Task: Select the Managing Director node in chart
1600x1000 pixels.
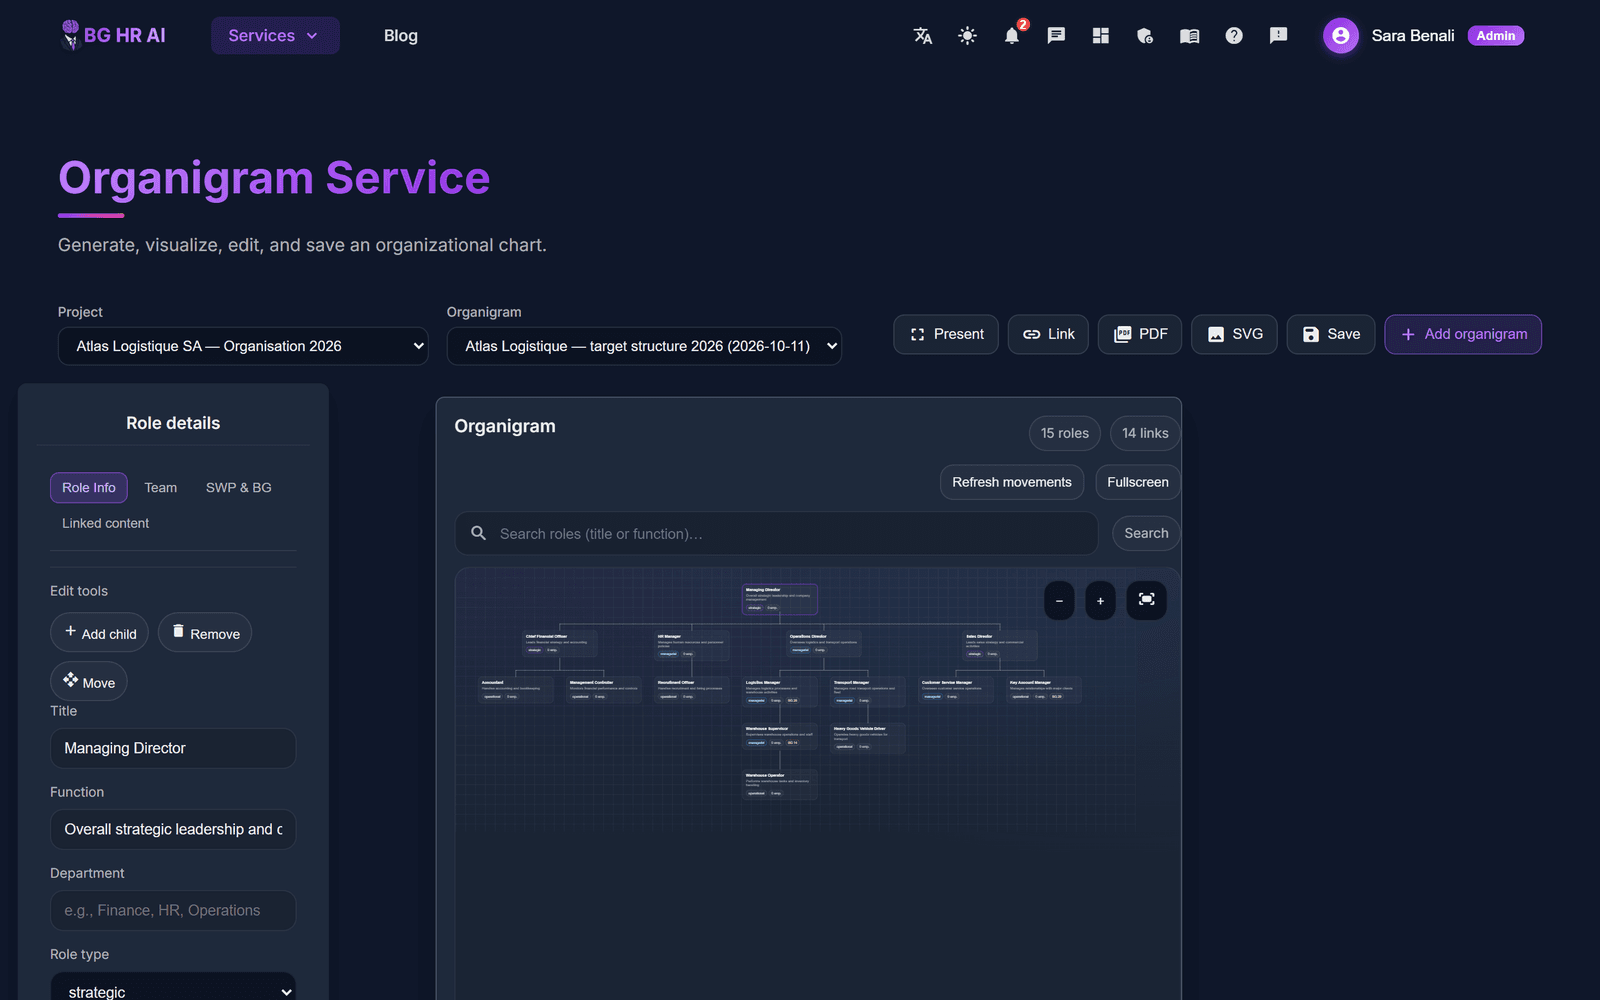Action: (x=779, y=599)
